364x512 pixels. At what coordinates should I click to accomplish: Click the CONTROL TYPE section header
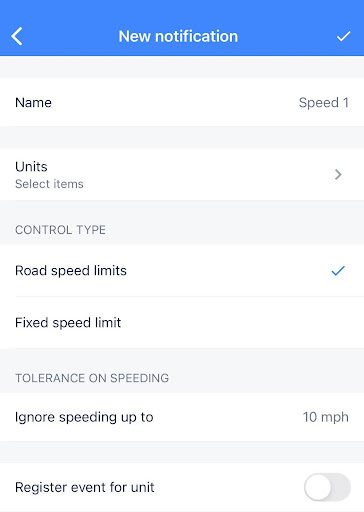click(60, 230)
